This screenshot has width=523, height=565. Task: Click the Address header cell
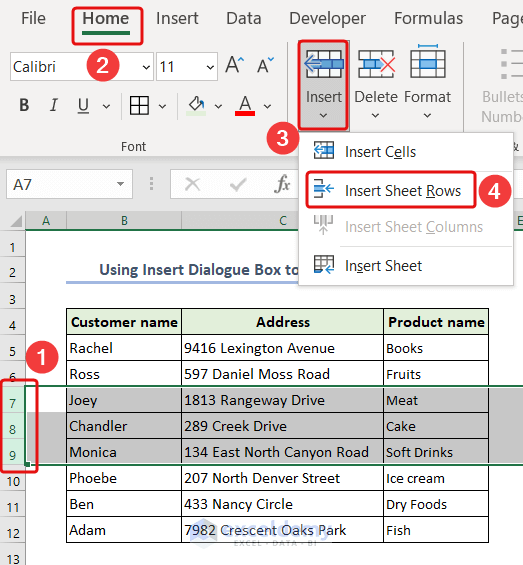(x=283, y=322)
